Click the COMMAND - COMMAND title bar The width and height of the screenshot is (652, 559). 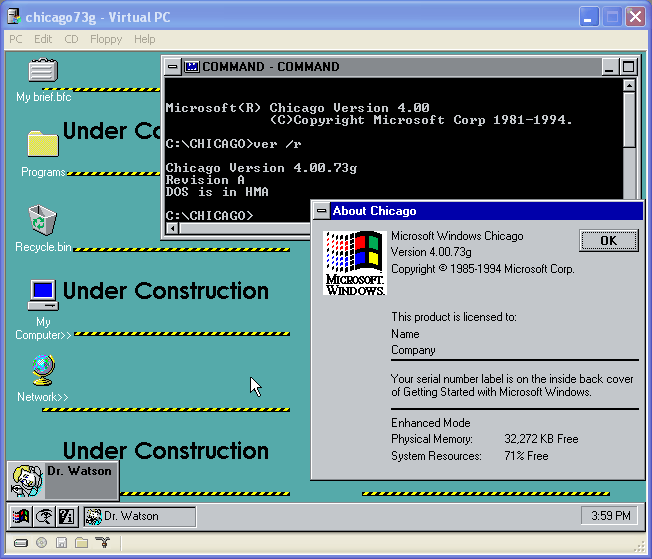(x=391, y=67)
